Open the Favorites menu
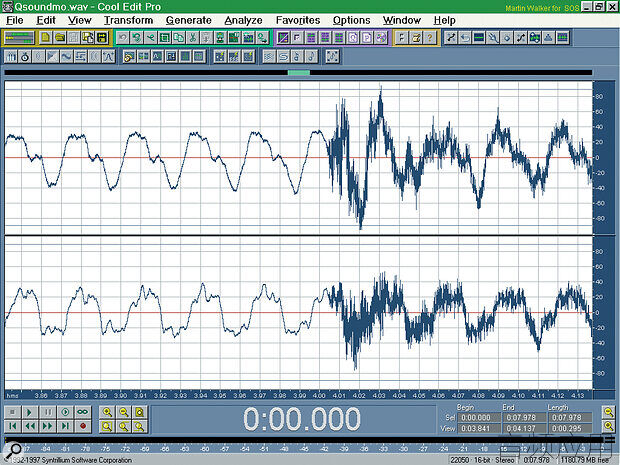This screenshot has width=620, height=465. click(x=298, y=20)
